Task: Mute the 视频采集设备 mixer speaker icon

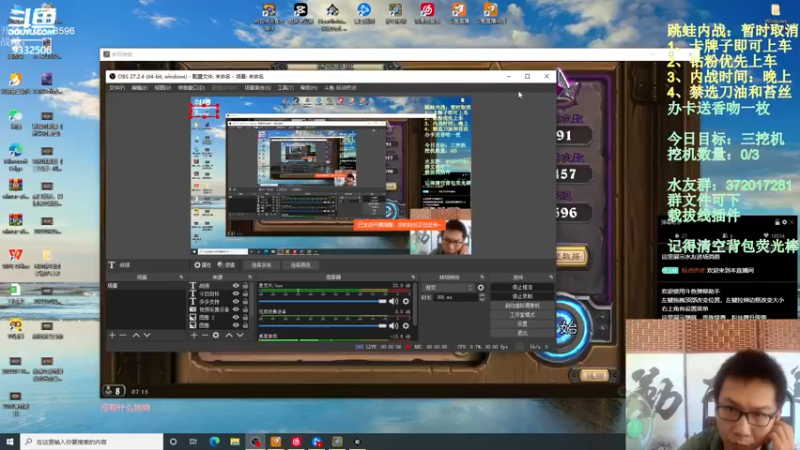Action: pyautogui.click(x=393, y=326)
